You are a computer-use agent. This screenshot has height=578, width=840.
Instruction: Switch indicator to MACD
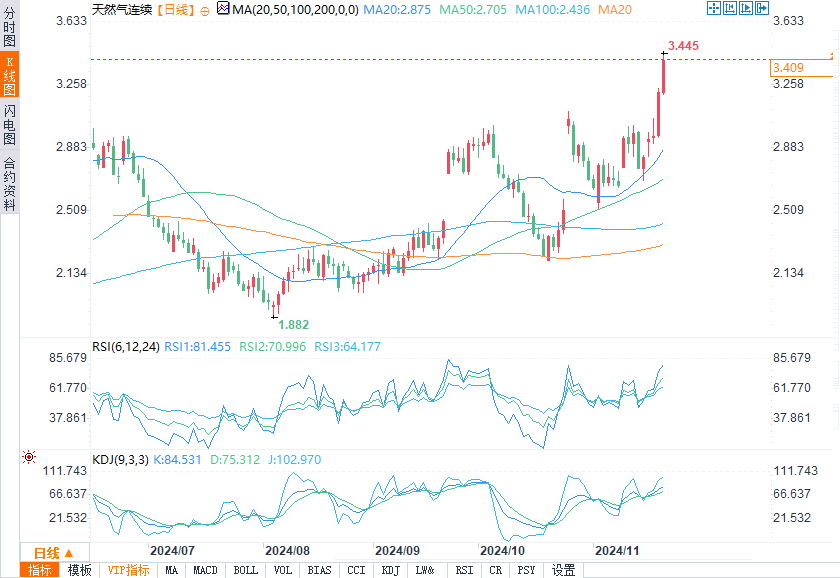pyautogui.click(x=204, y=570)
